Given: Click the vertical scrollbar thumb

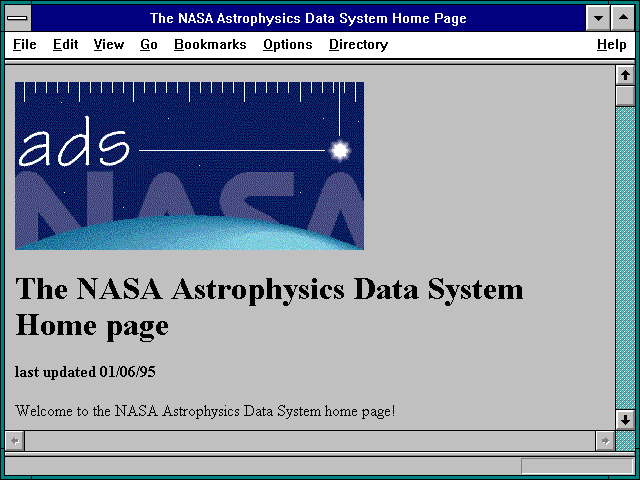Looking at the screenshot, I should pyautogui.click(x=625, y=96).
